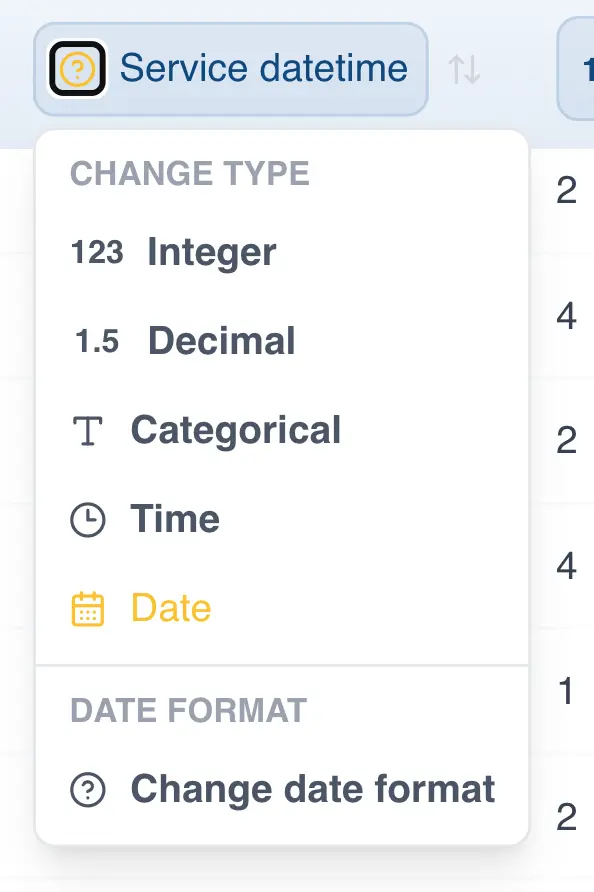Click the yellow calendar icon next to Date
Screen dimensions: 594x892
coord(90,608)
